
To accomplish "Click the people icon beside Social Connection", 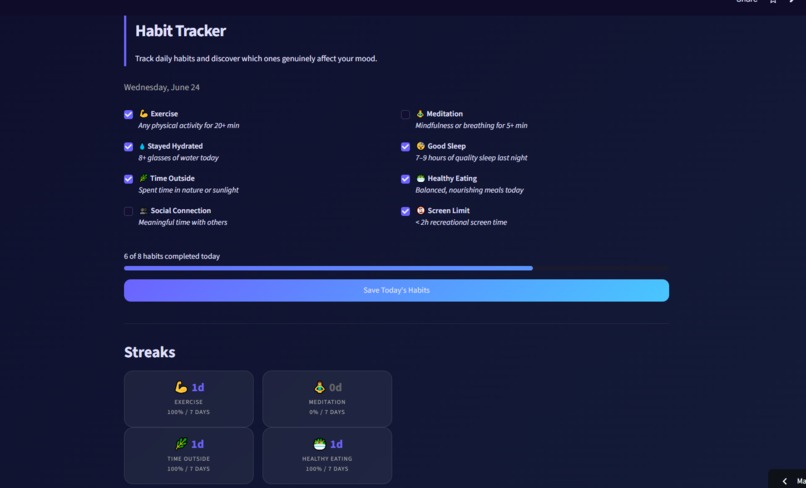I will pyautogui.click(x=143, y=211).
